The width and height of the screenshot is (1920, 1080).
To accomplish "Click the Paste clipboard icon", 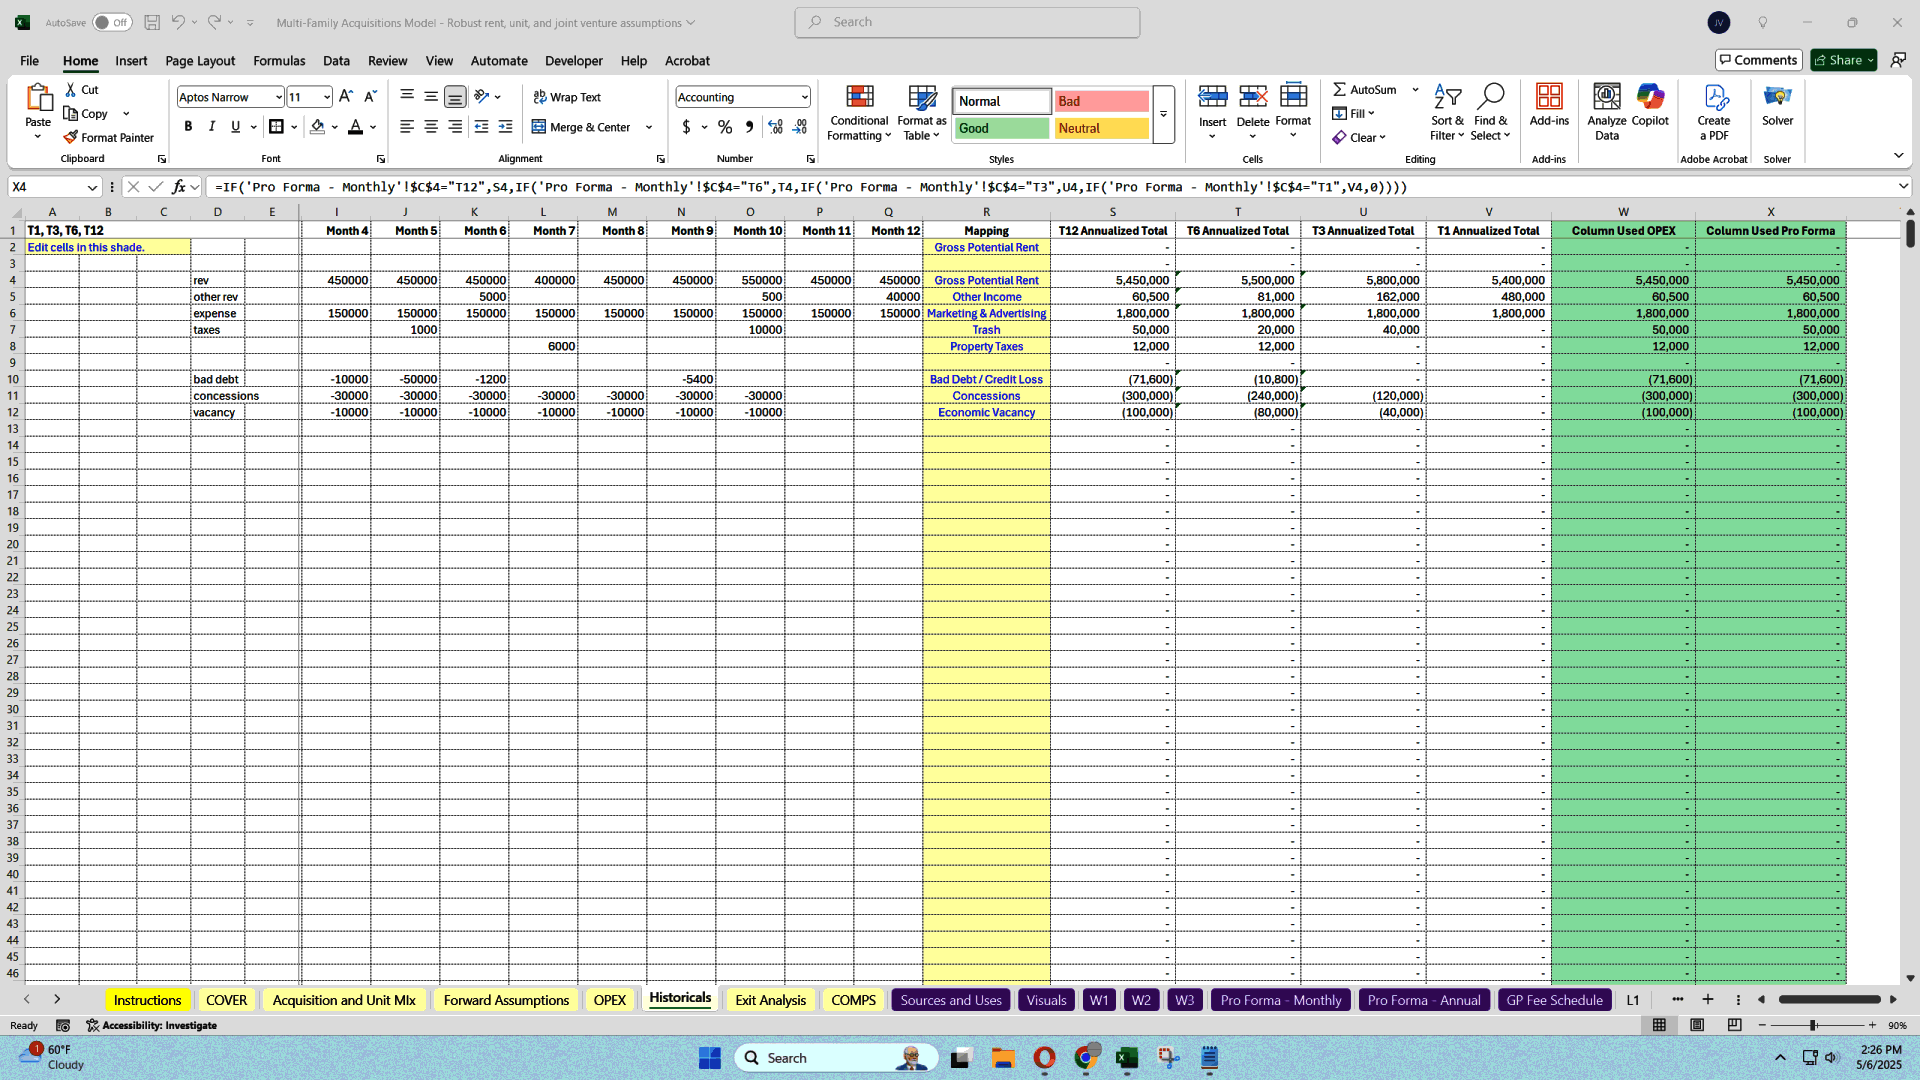I will pyautogui.click(x=38, y=99).
